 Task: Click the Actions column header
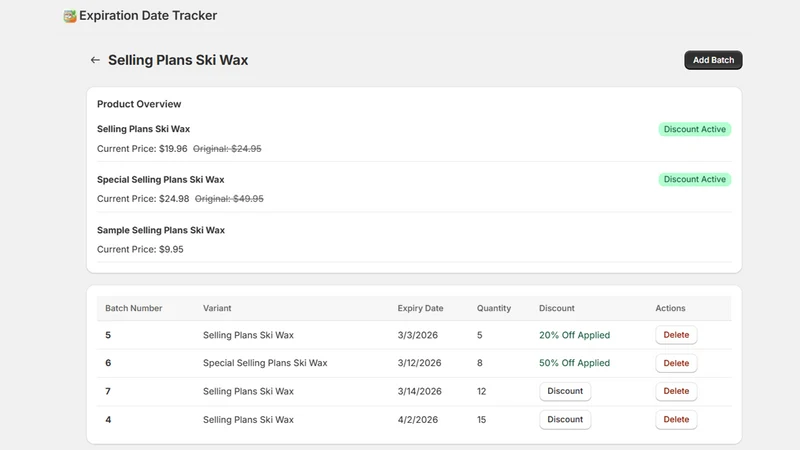[x=670, y=308]
